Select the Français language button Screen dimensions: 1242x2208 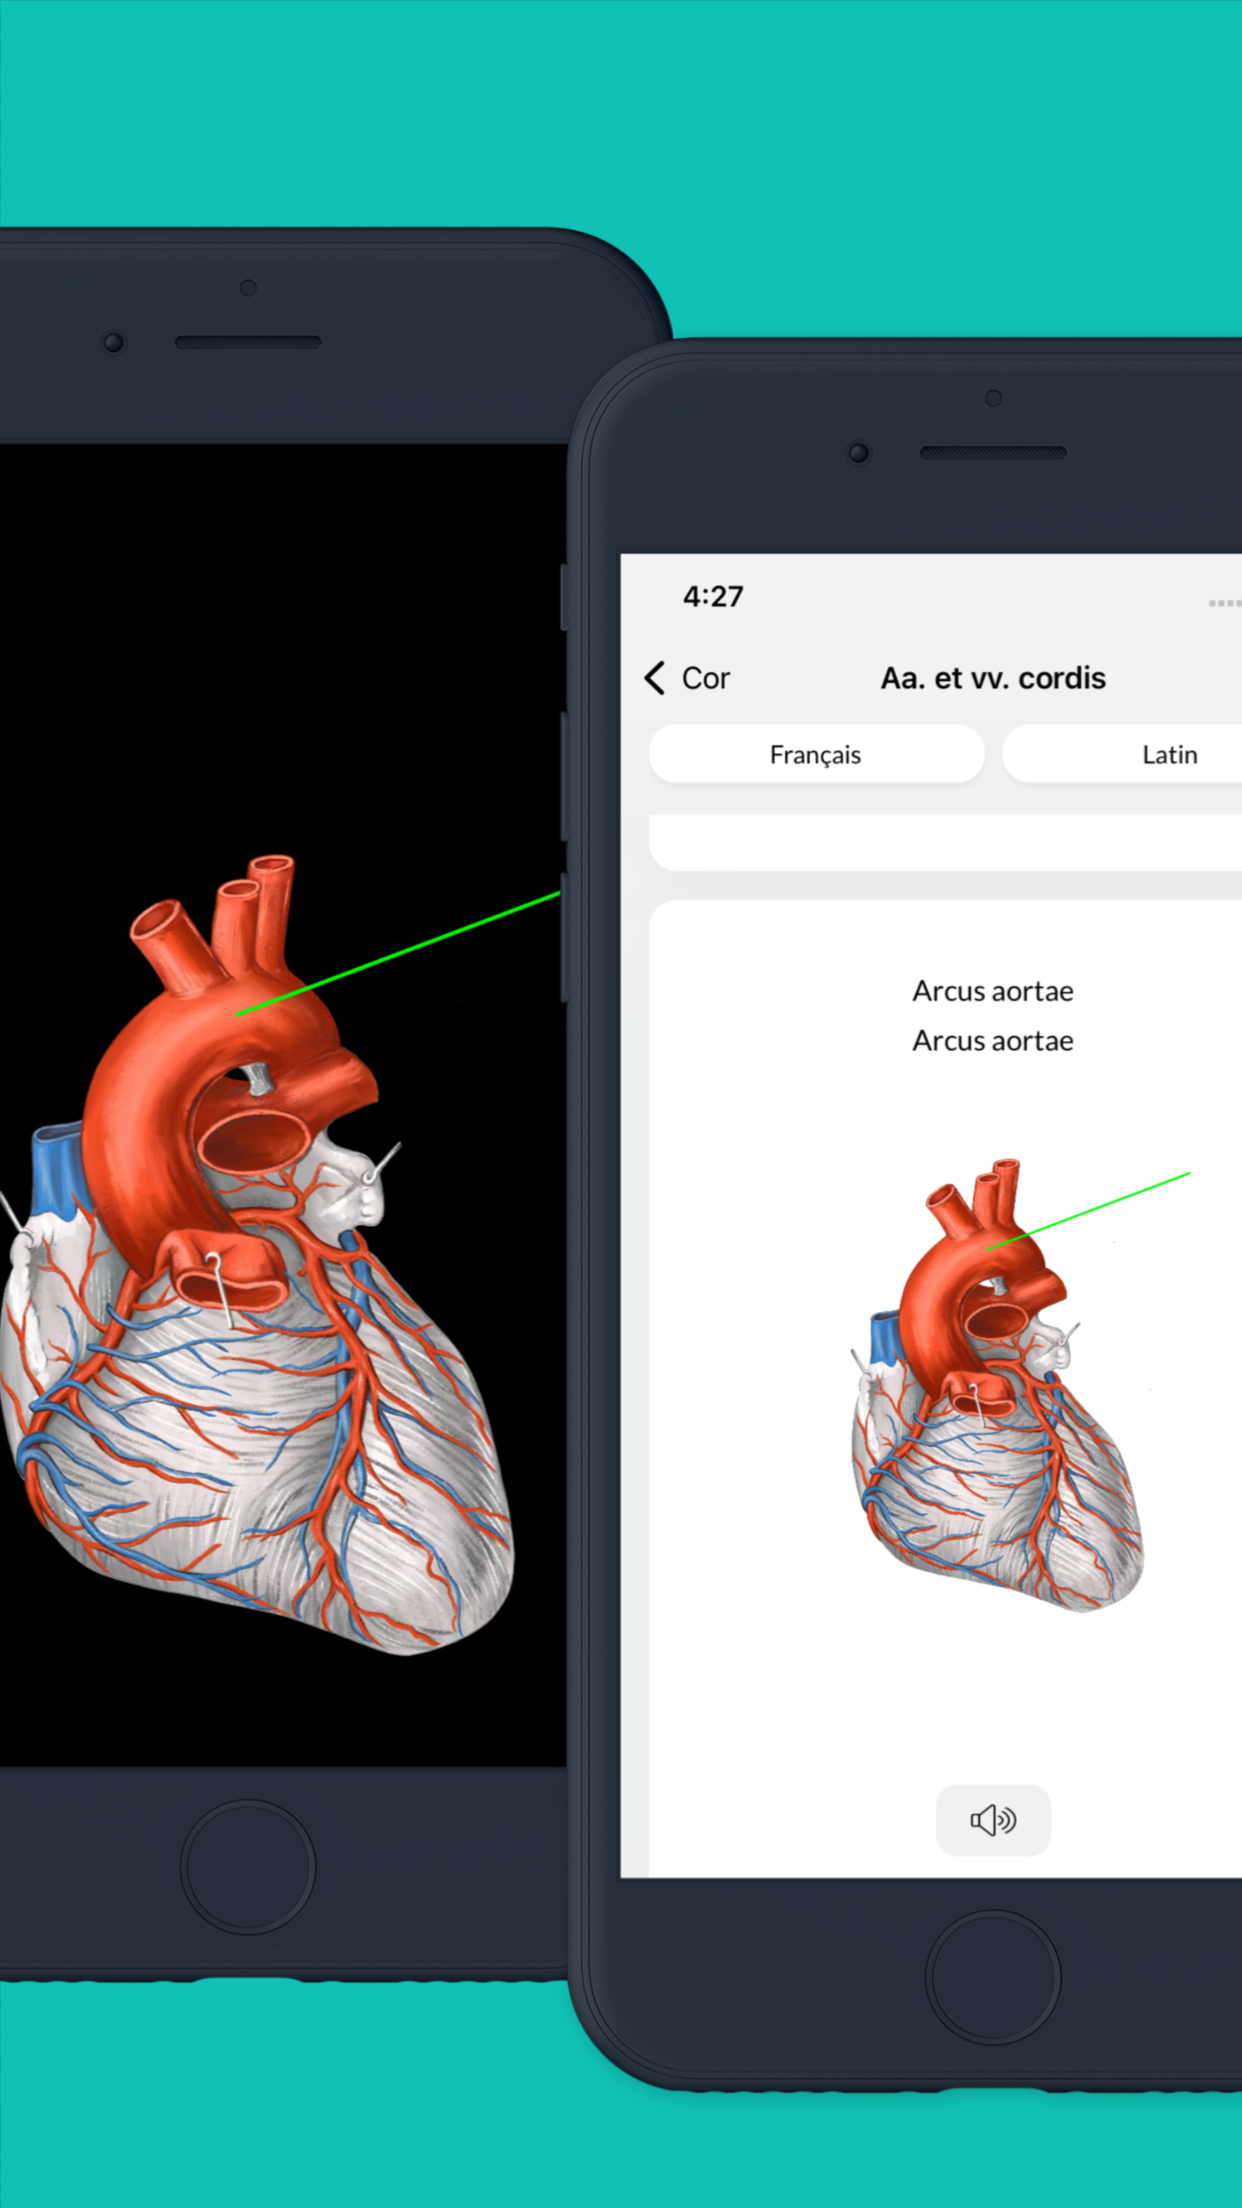coord(816,755)
